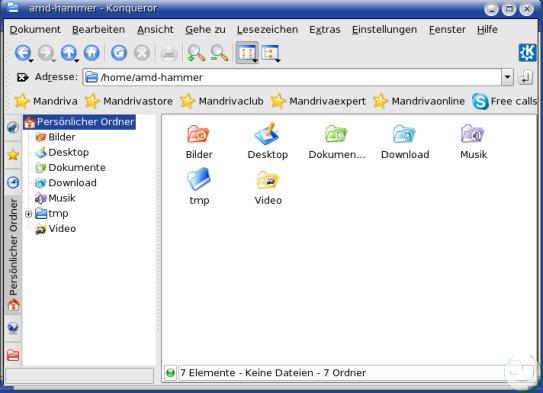Click the green status indicator light

coord(170,373)
